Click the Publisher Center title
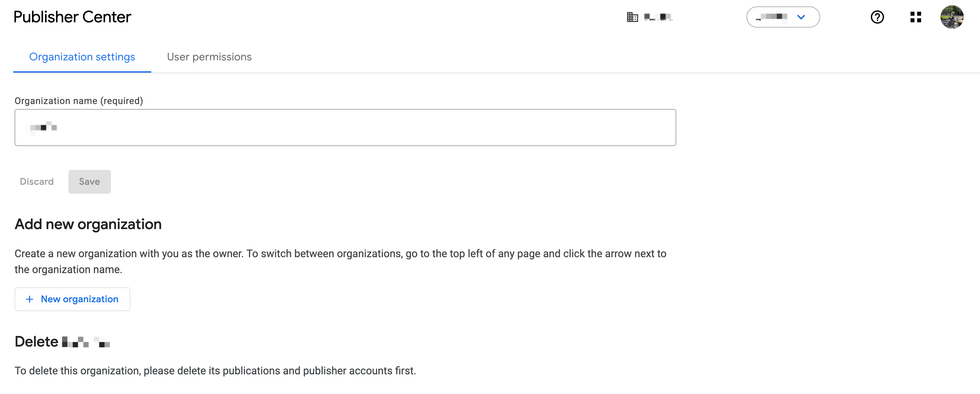Screen dimensions: 980x394 pos(72,17)
